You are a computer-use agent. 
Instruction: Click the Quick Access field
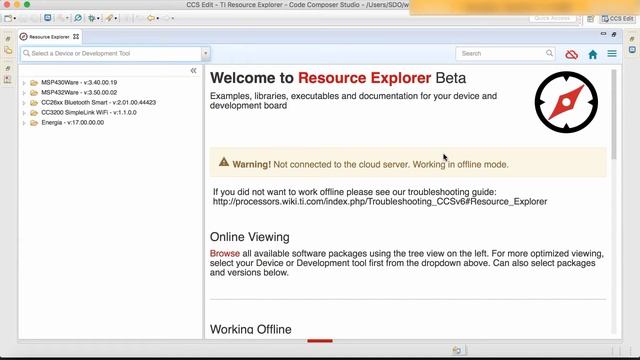(x=552, y=18)
